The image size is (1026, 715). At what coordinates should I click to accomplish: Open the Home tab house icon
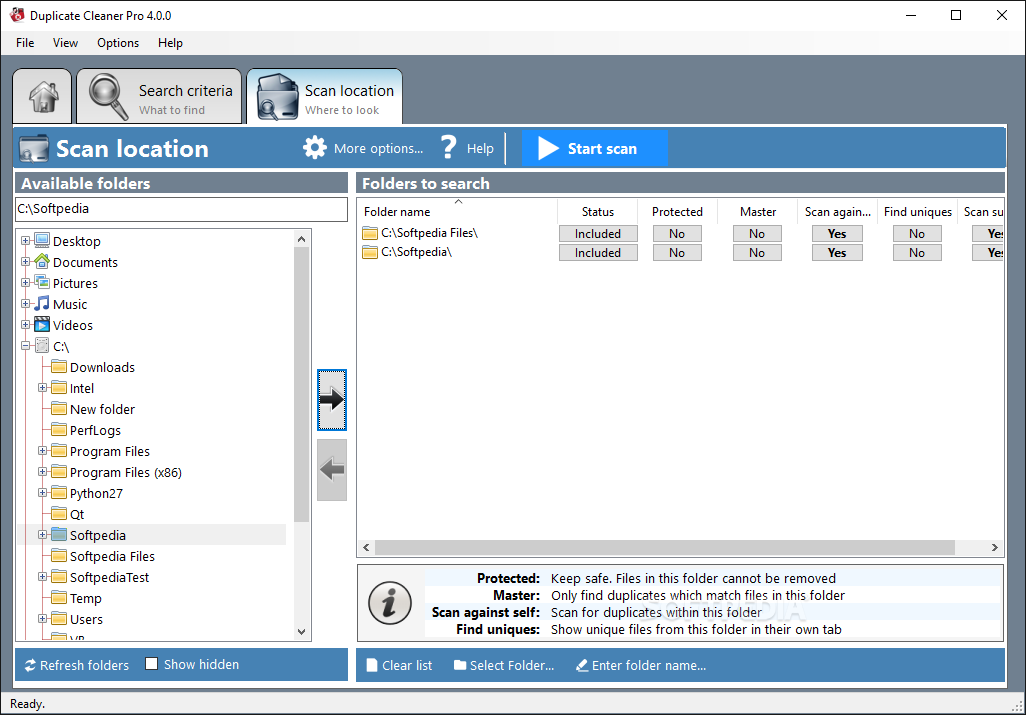coord(43,97)
